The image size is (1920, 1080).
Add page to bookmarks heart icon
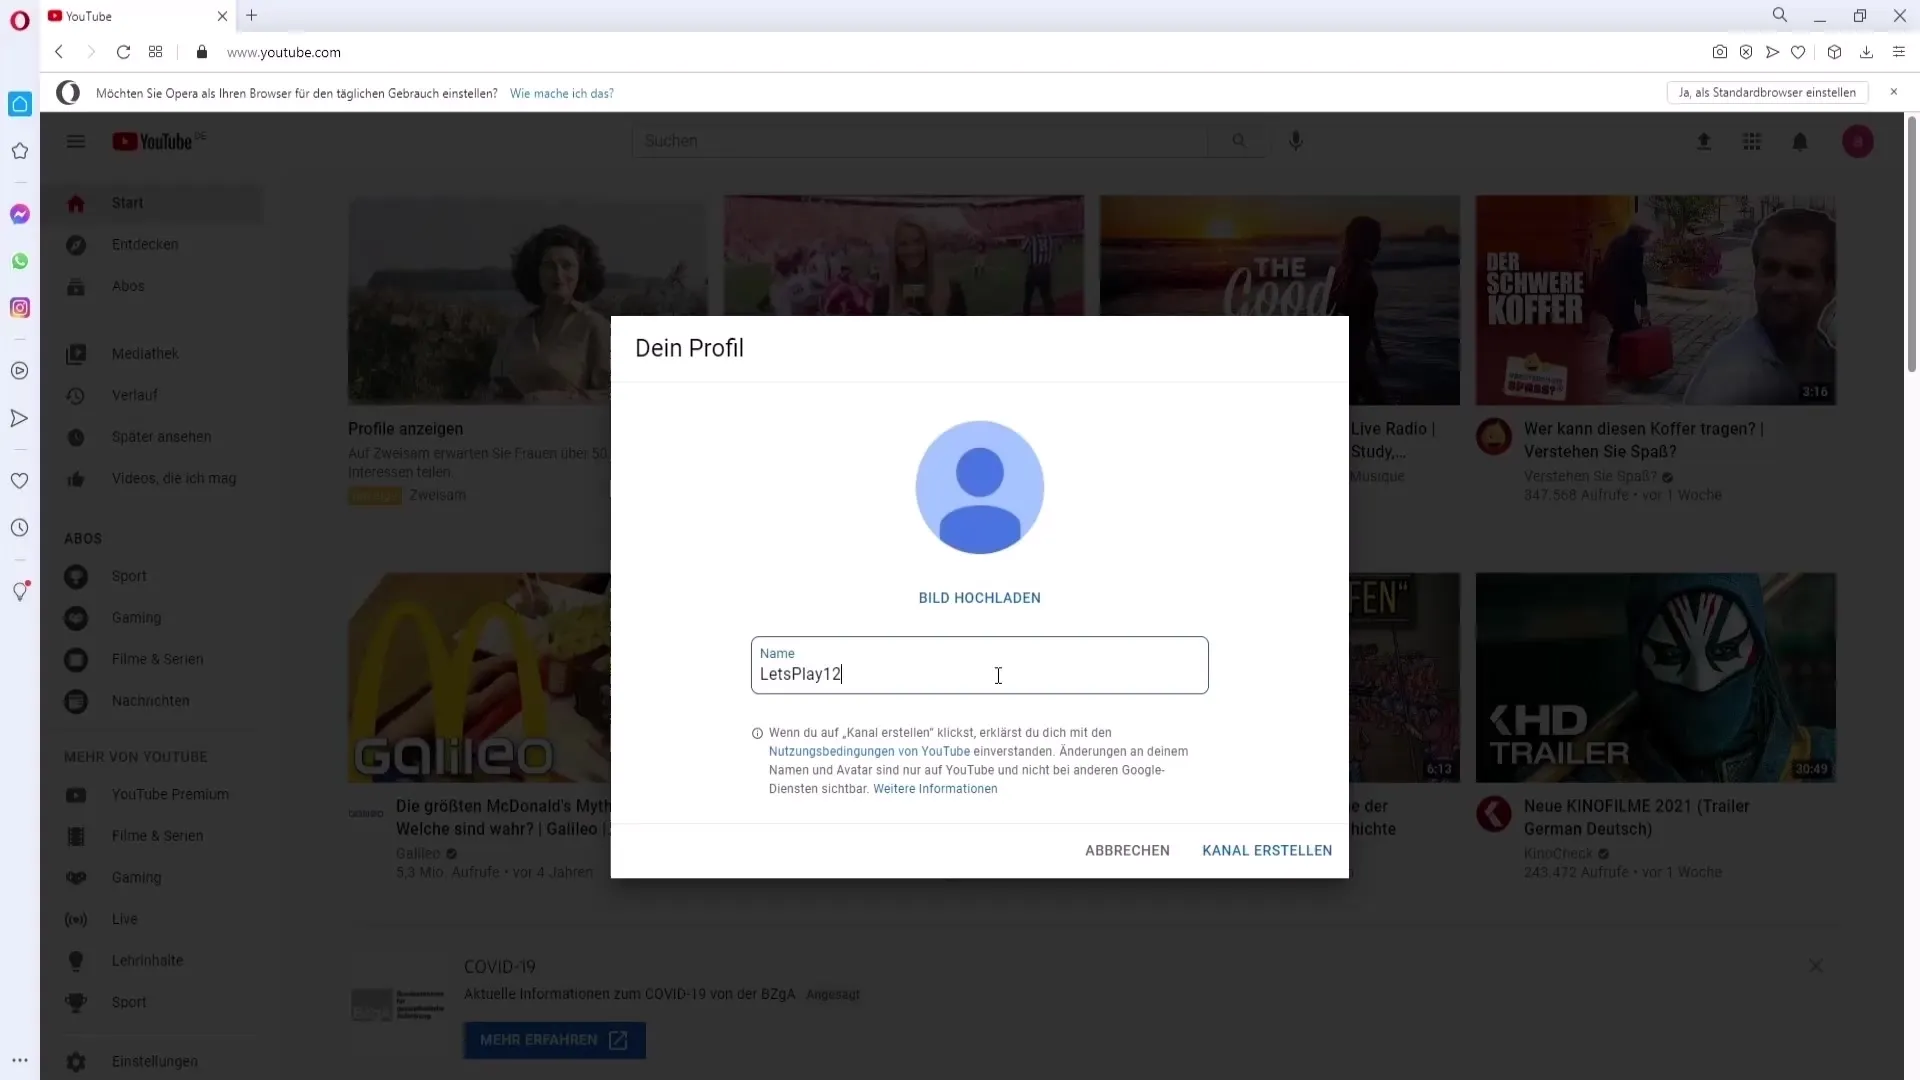point(1798,52)
